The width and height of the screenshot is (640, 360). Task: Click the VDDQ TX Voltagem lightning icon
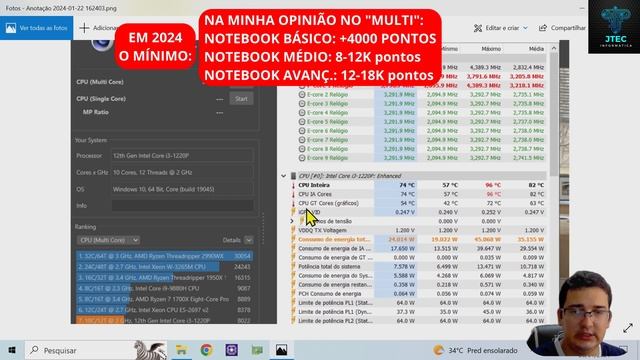coord(293,230)
